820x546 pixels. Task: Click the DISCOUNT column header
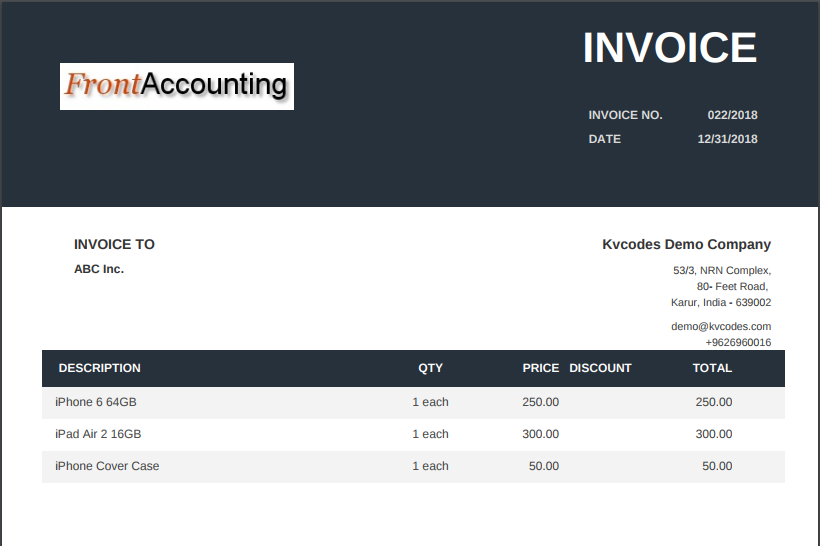[x=600, y=368]
